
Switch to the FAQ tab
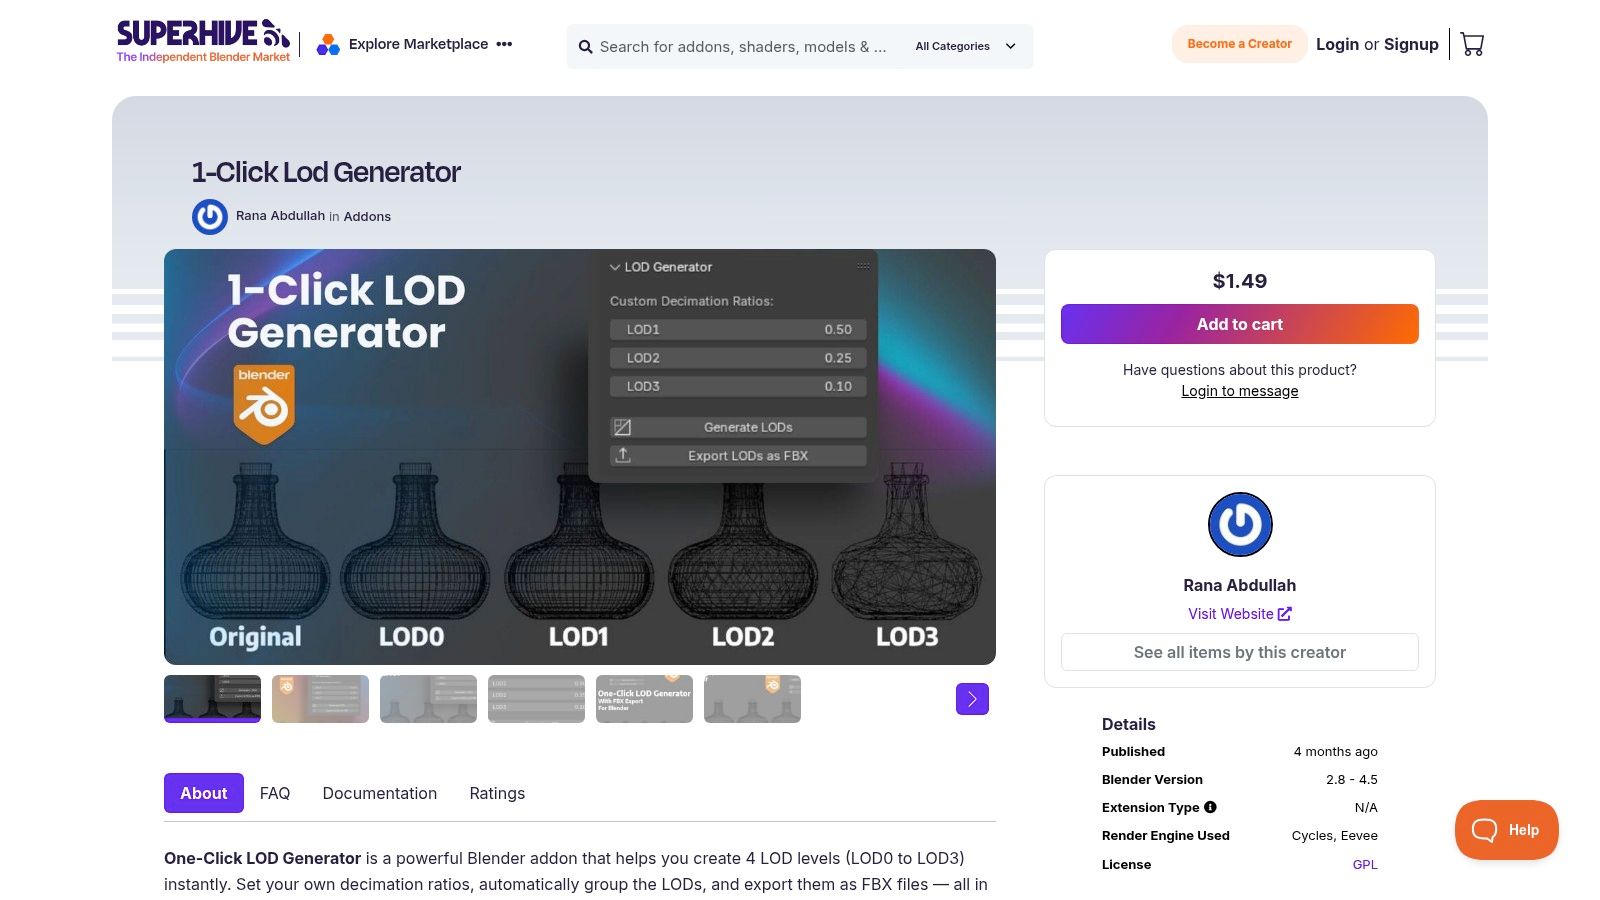coord(275,793)
